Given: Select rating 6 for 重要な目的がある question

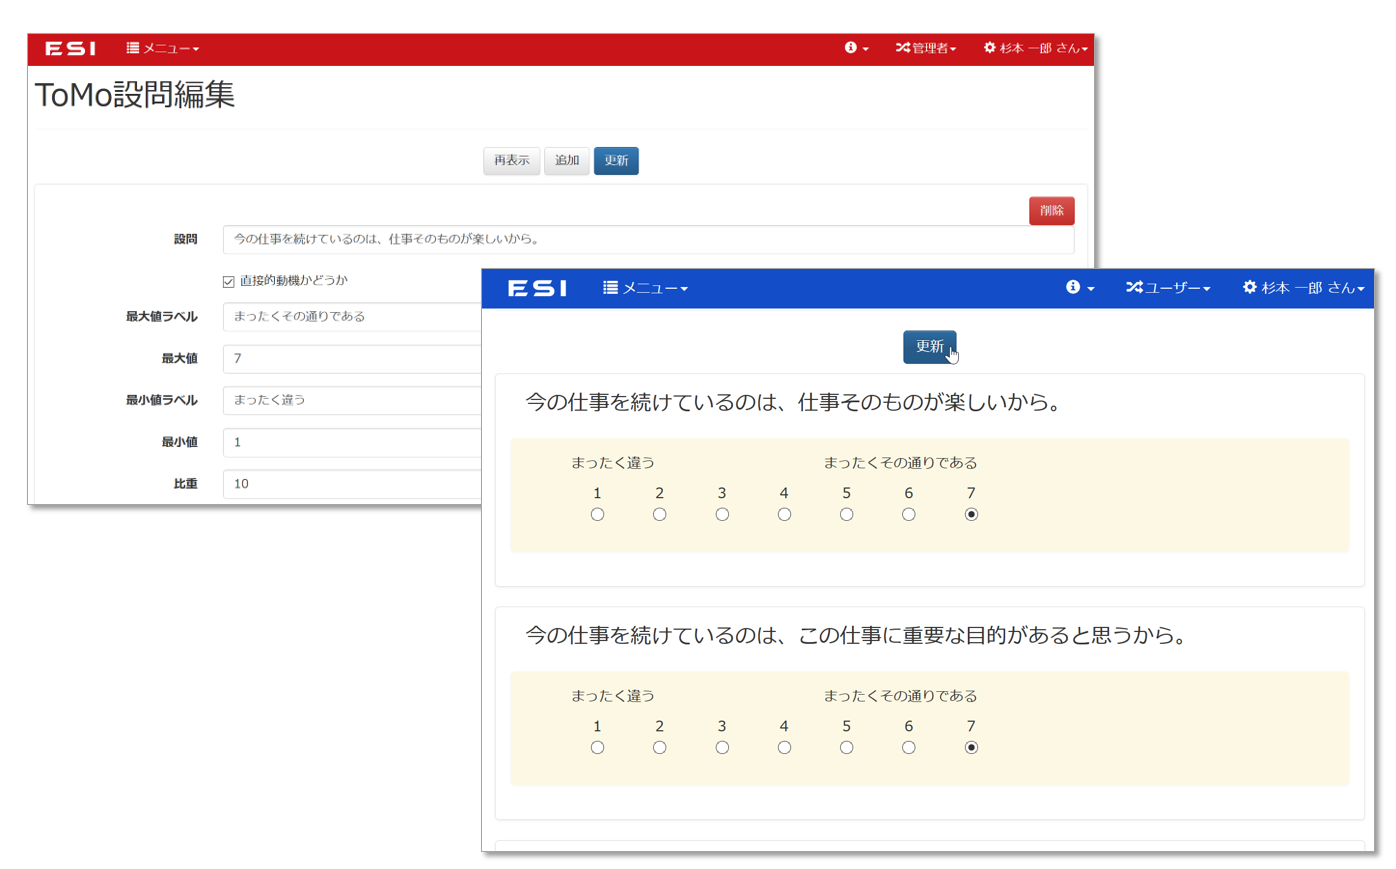Looking at the screenshot, I should (x=908, y=748).
